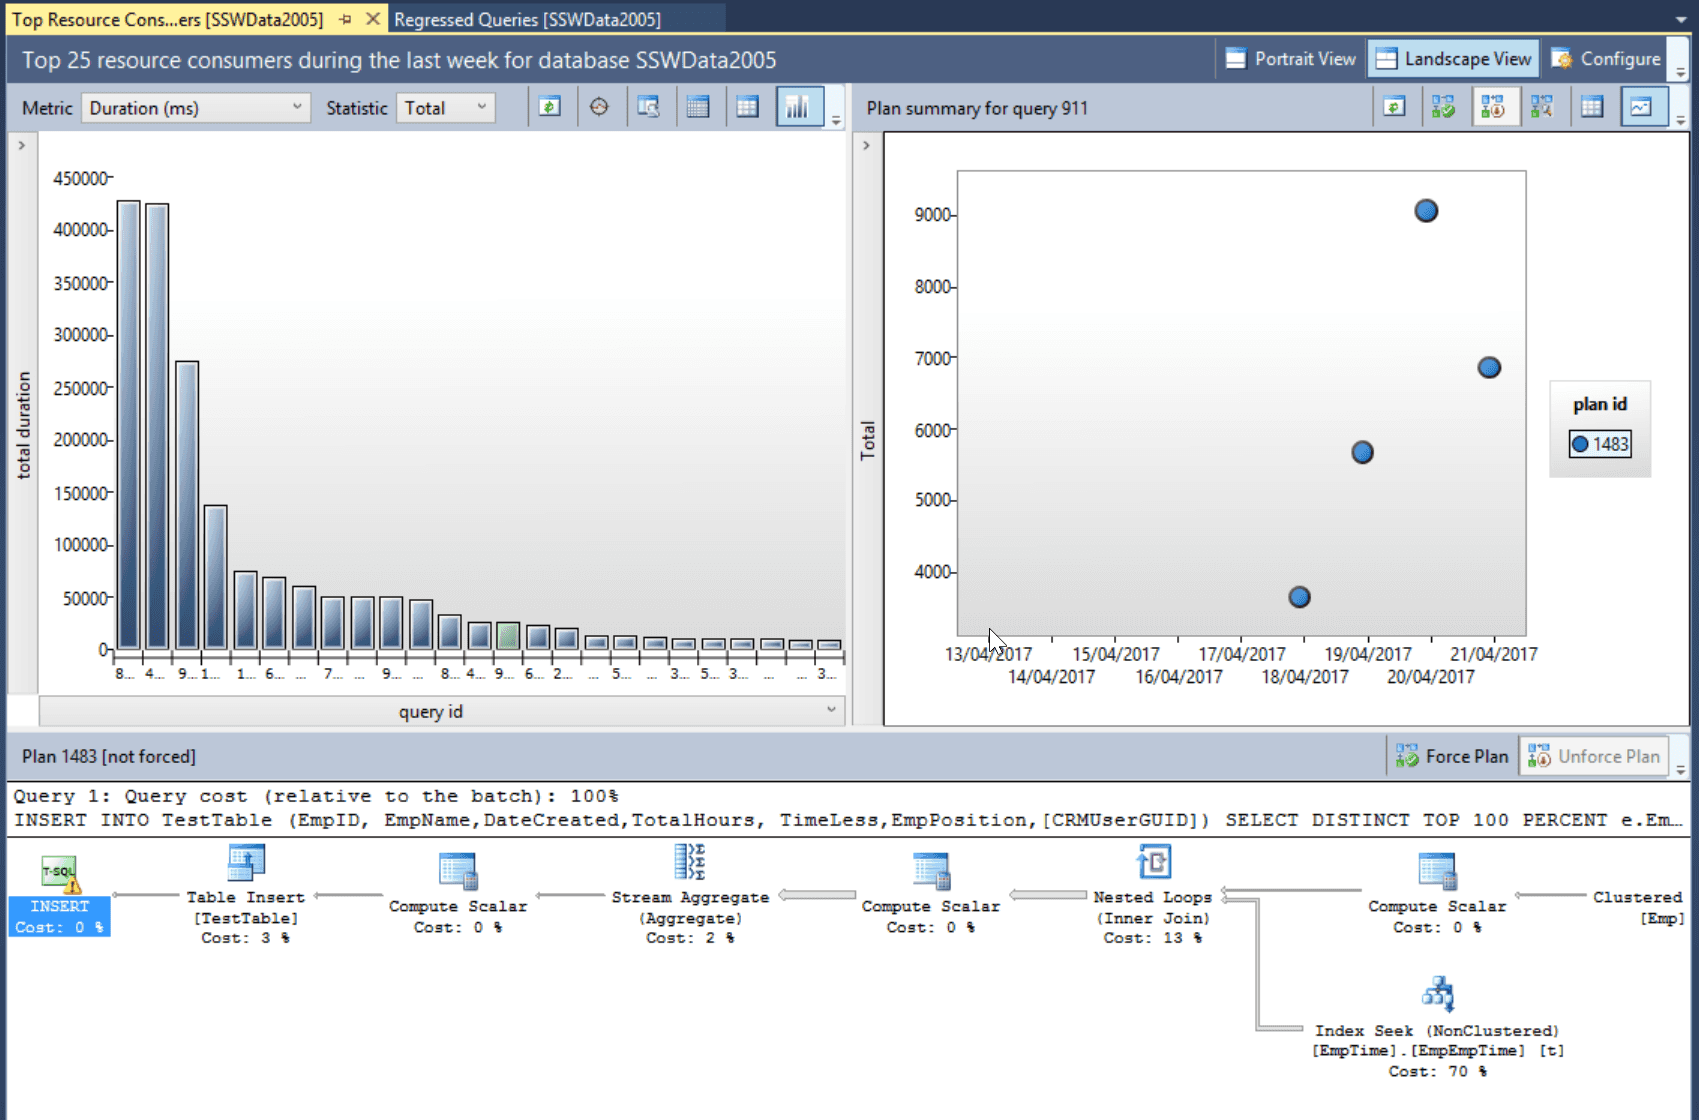
Task: Open the view query text icon
Action: [x=648, y=107]
